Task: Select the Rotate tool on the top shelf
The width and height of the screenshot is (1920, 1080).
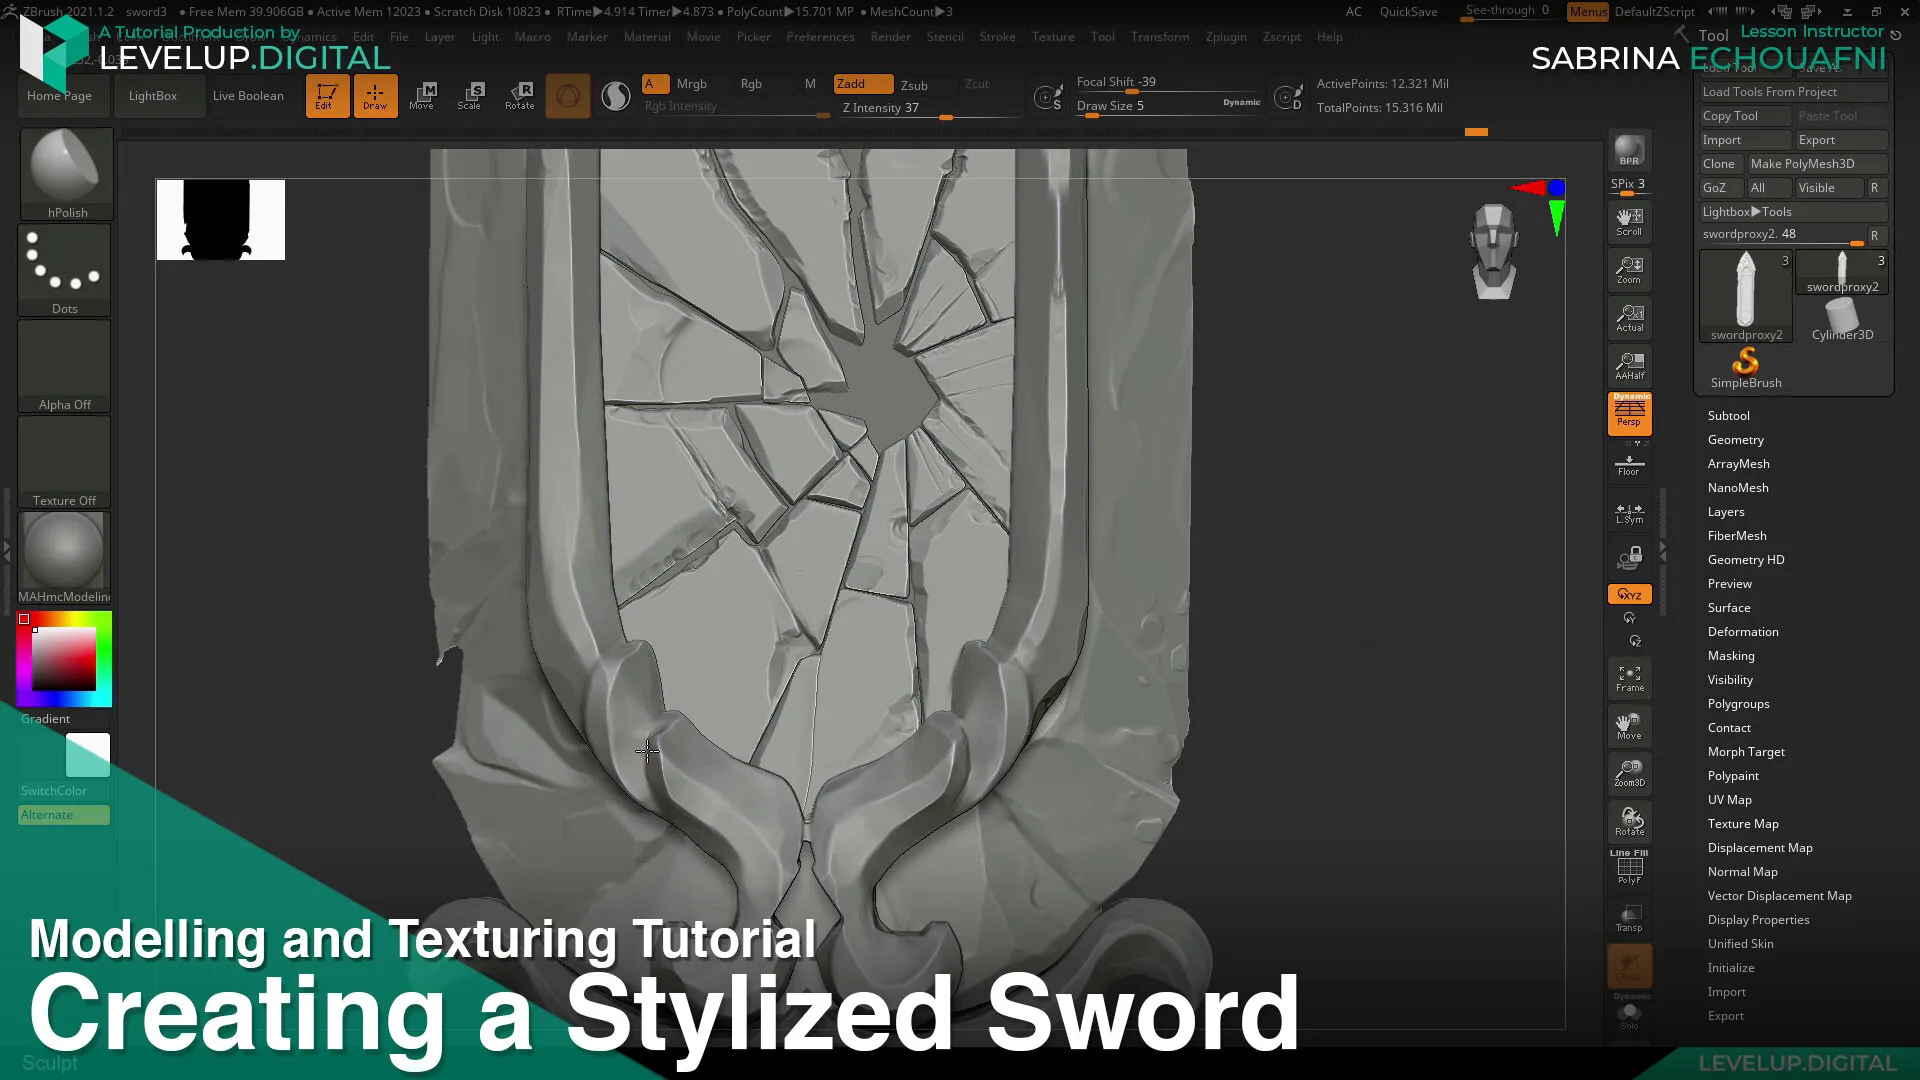Action: [x=519, y=95]
